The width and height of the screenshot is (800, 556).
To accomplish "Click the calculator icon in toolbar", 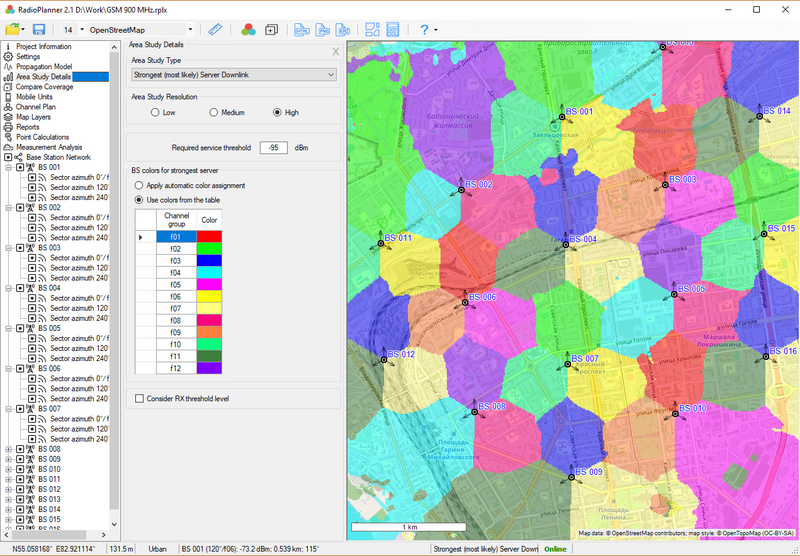I will coord(391,30).
